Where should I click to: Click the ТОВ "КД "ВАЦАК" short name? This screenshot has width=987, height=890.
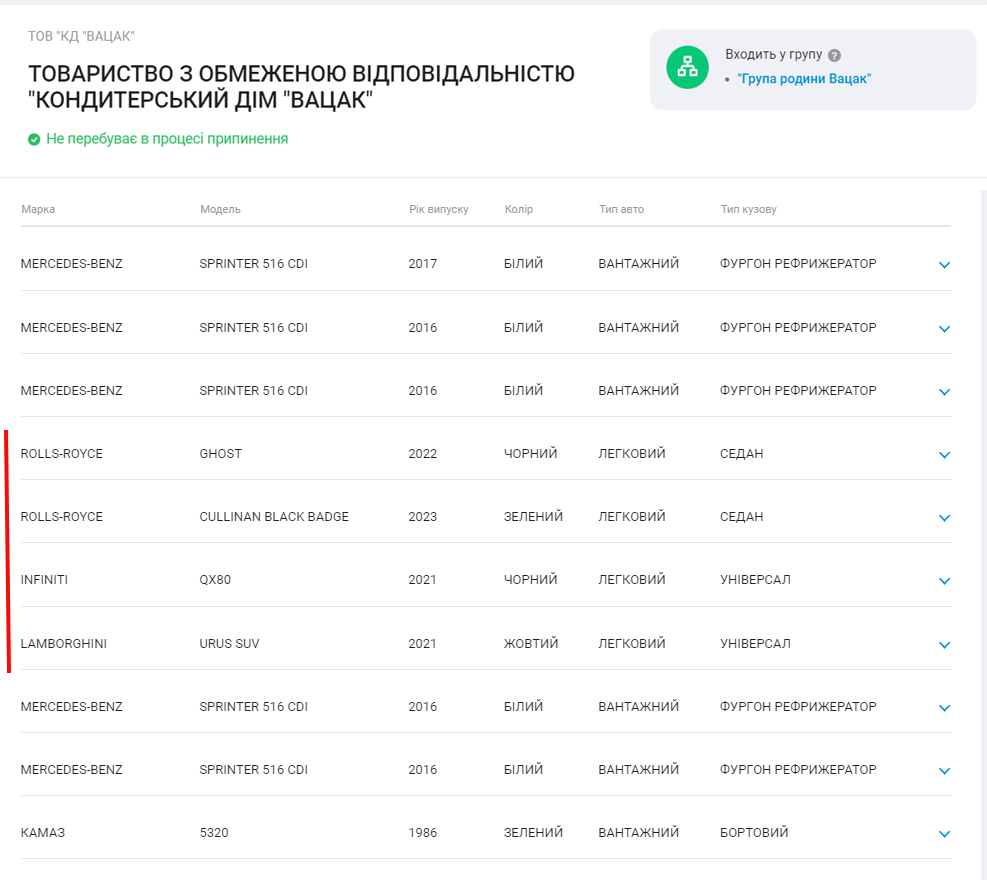coord(81,37)
